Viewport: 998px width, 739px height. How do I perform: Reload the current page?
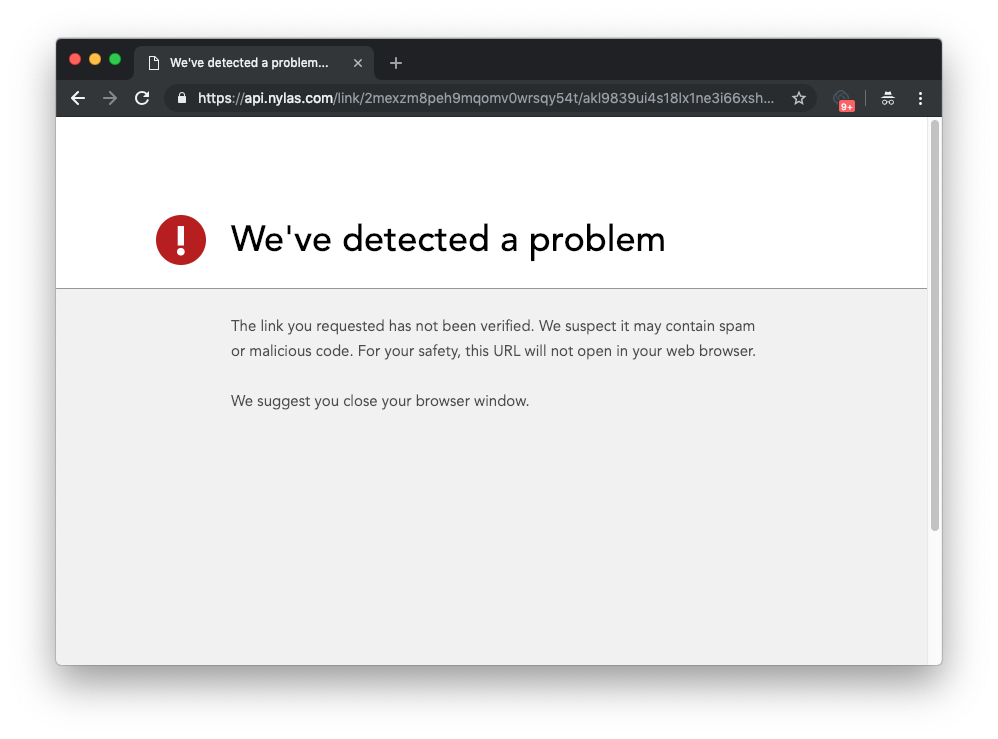141,98
